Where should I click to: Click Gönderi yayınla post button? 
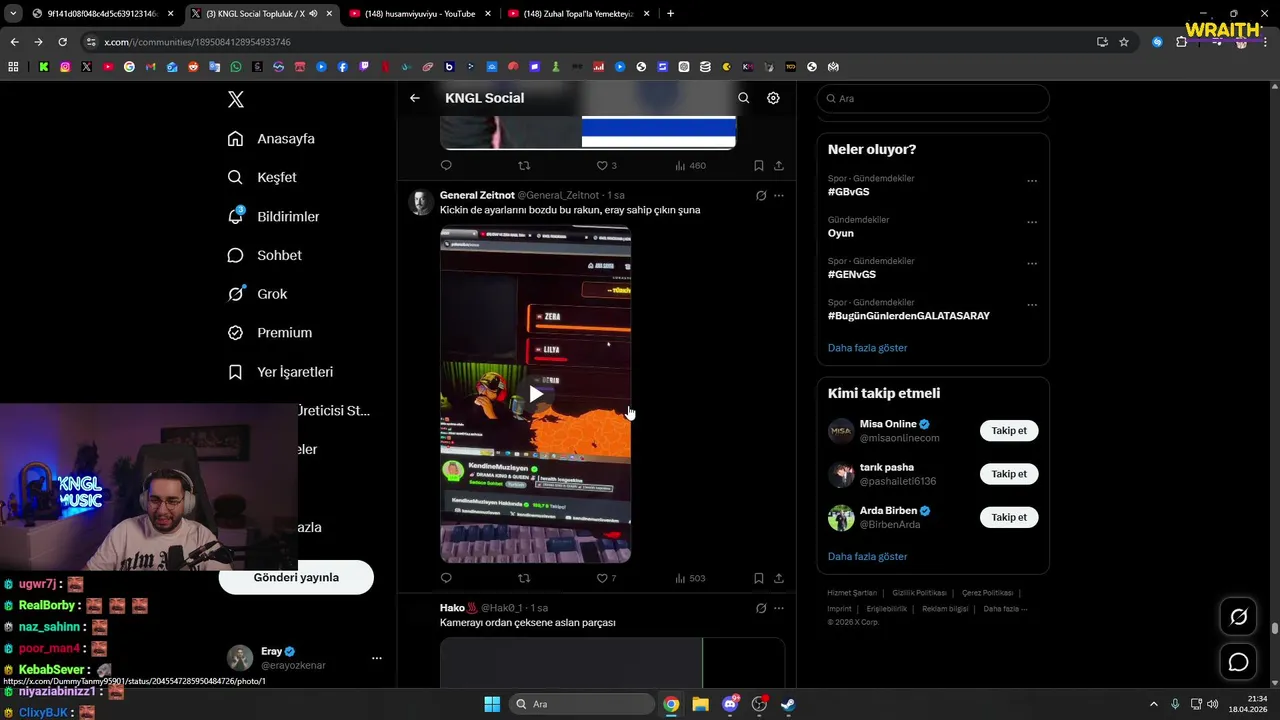coord(296,577)
